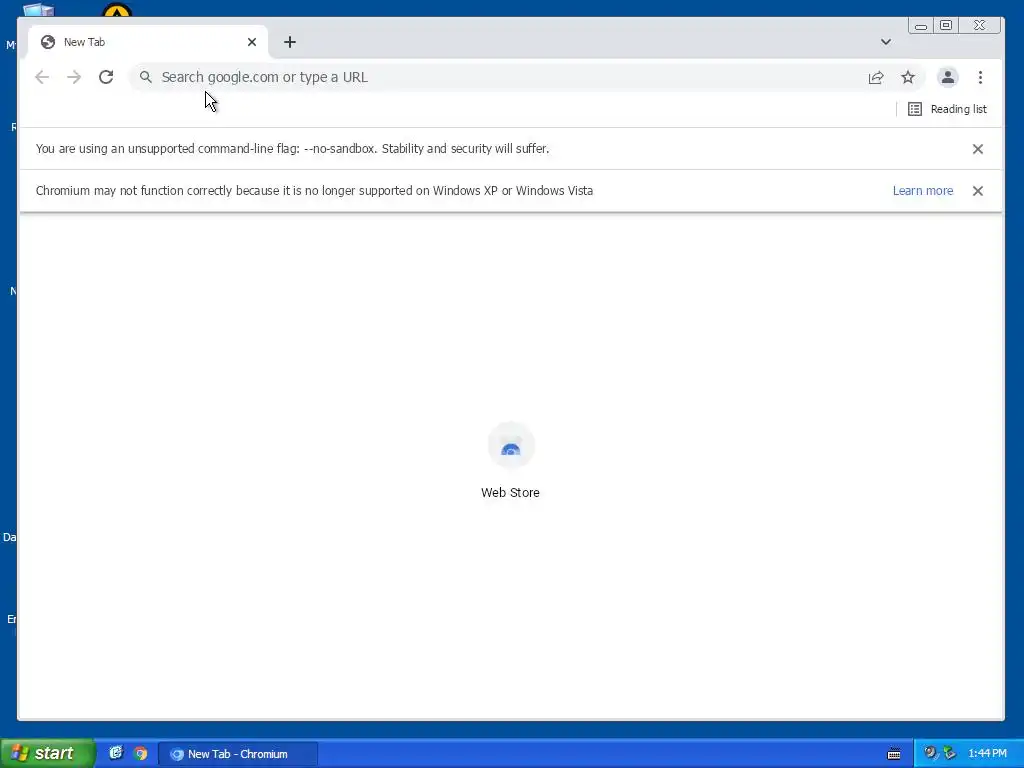This screenshot has height=768, width=1024.
Task: Open the Windows start menu
Action: point(48,754)
